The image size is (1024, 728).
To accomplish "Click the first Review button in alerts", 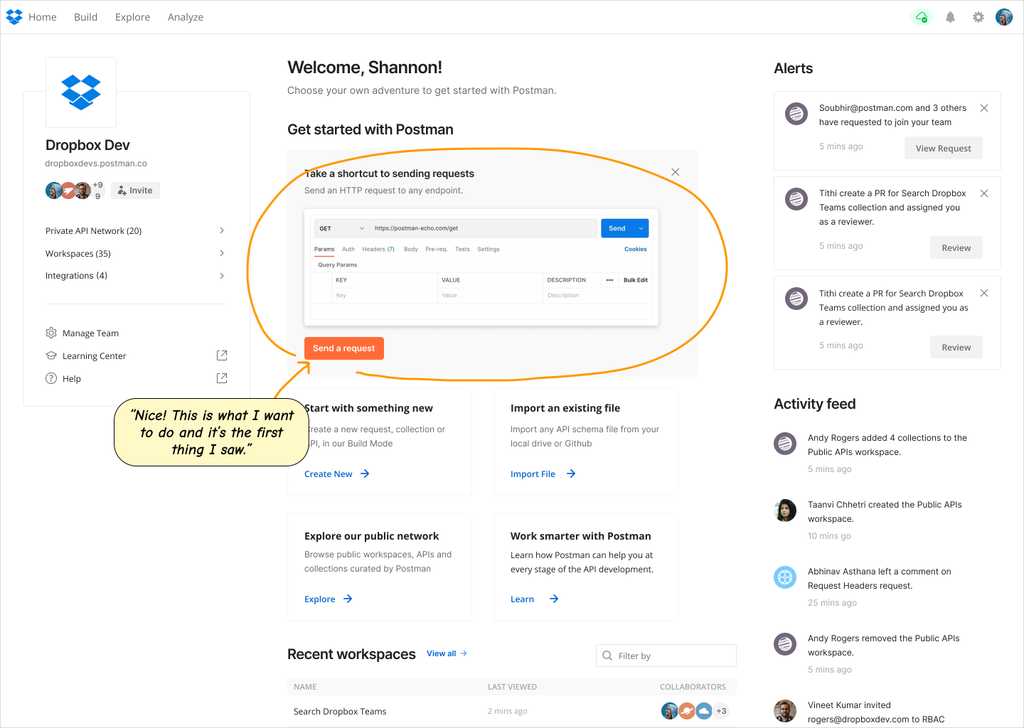I will coord(956,248).
